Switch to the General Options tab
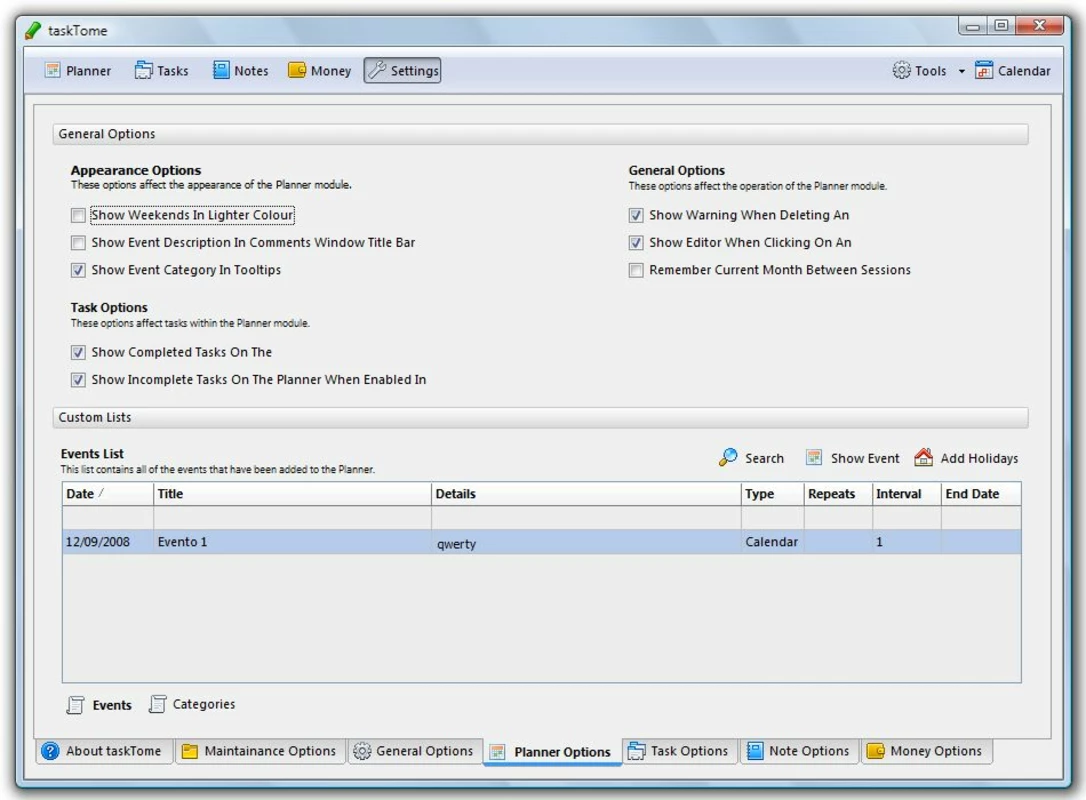 [x=414, y=751]
